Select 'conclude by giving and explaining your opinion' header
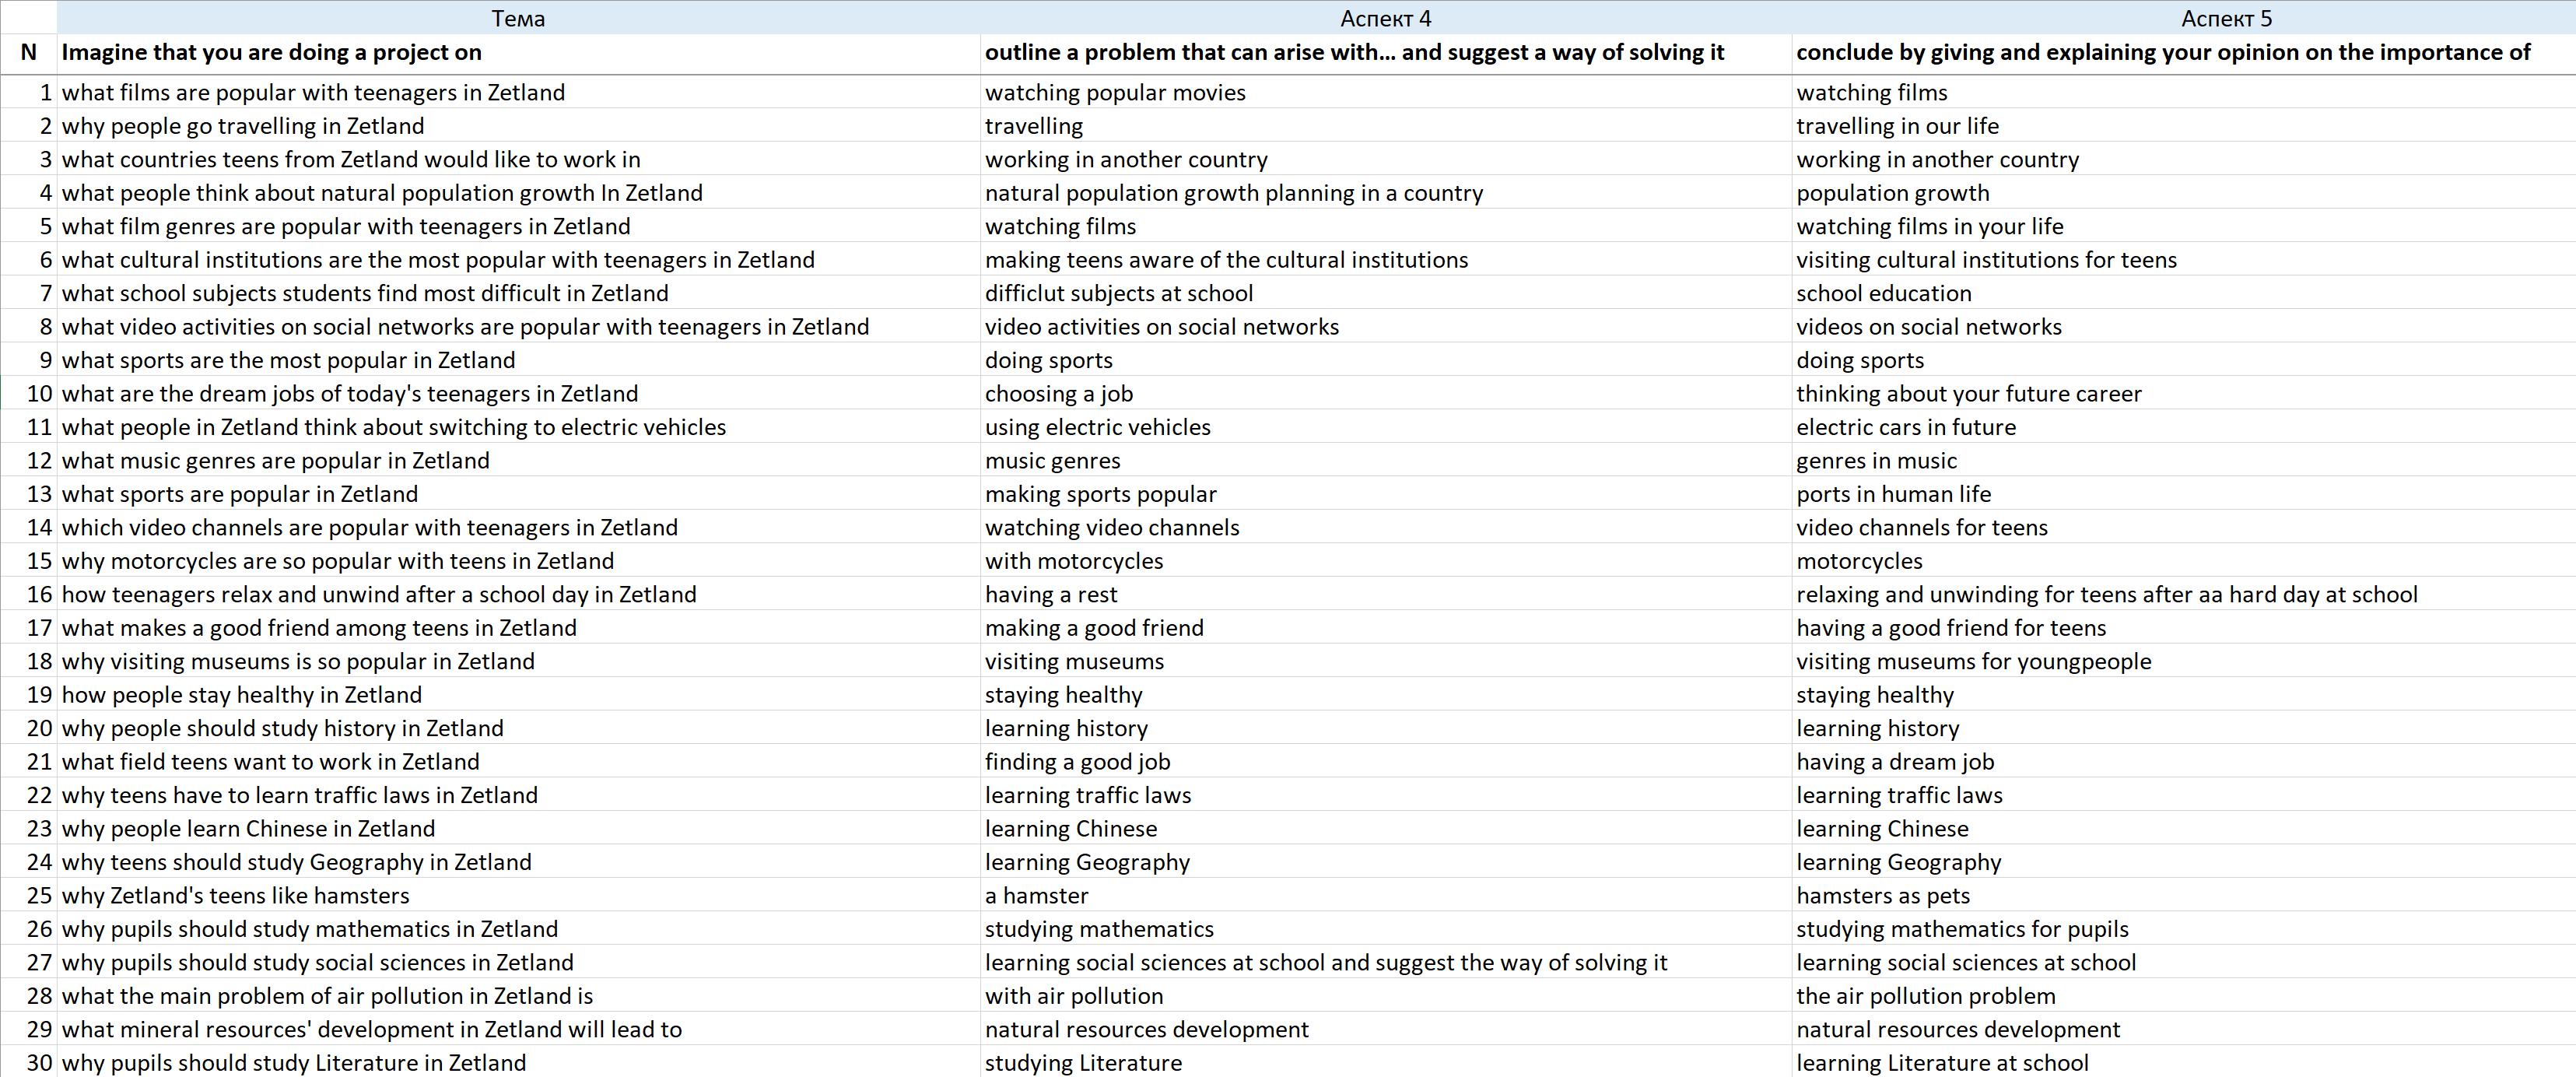The image size is (2576, 1077). coord(2183,53)
